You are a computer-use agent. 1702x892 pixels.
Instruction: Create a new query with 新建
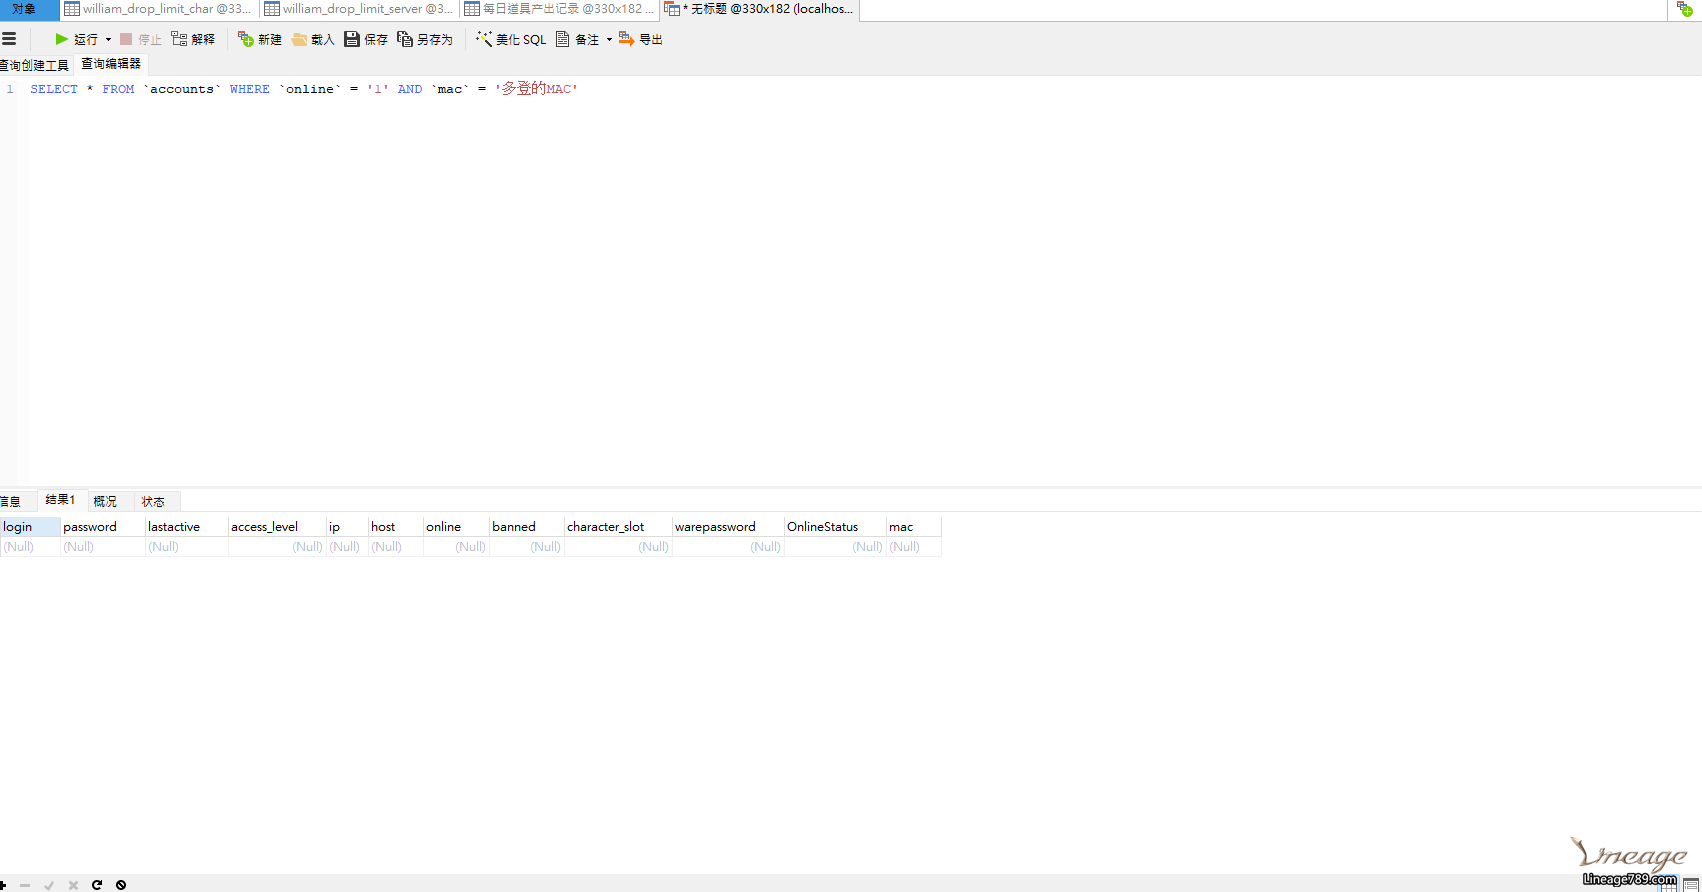tap(260, 39)
